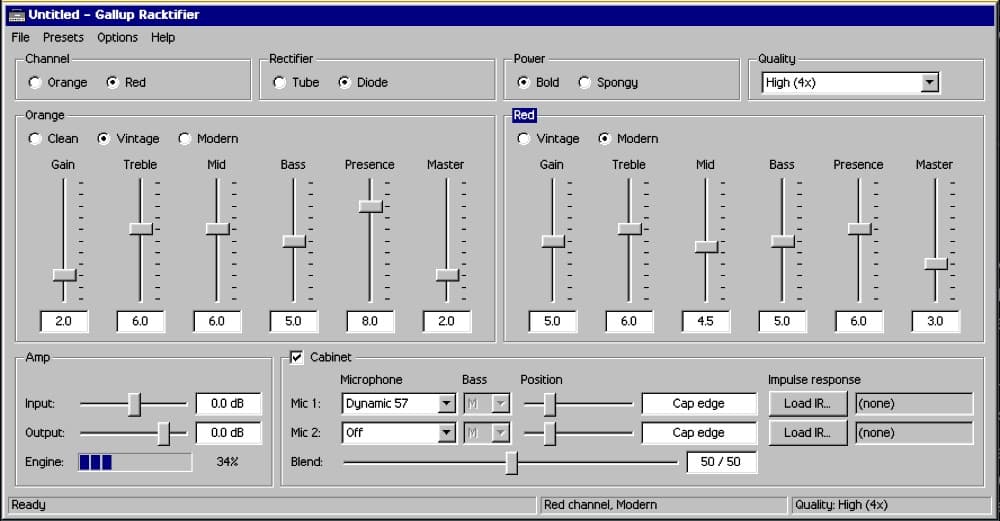Click Mic 2 Cap edge position field

[699, 433]
